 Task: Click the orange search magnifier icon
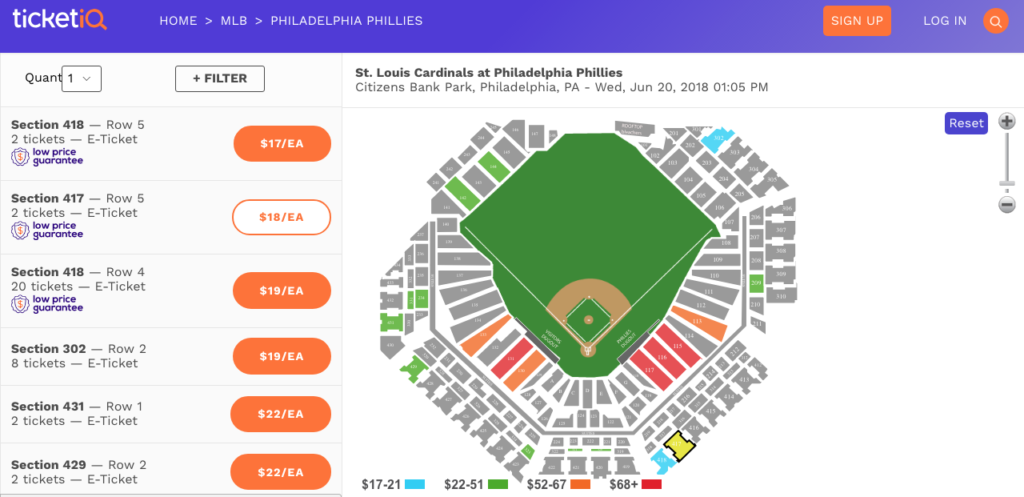[x=995, y=21]
